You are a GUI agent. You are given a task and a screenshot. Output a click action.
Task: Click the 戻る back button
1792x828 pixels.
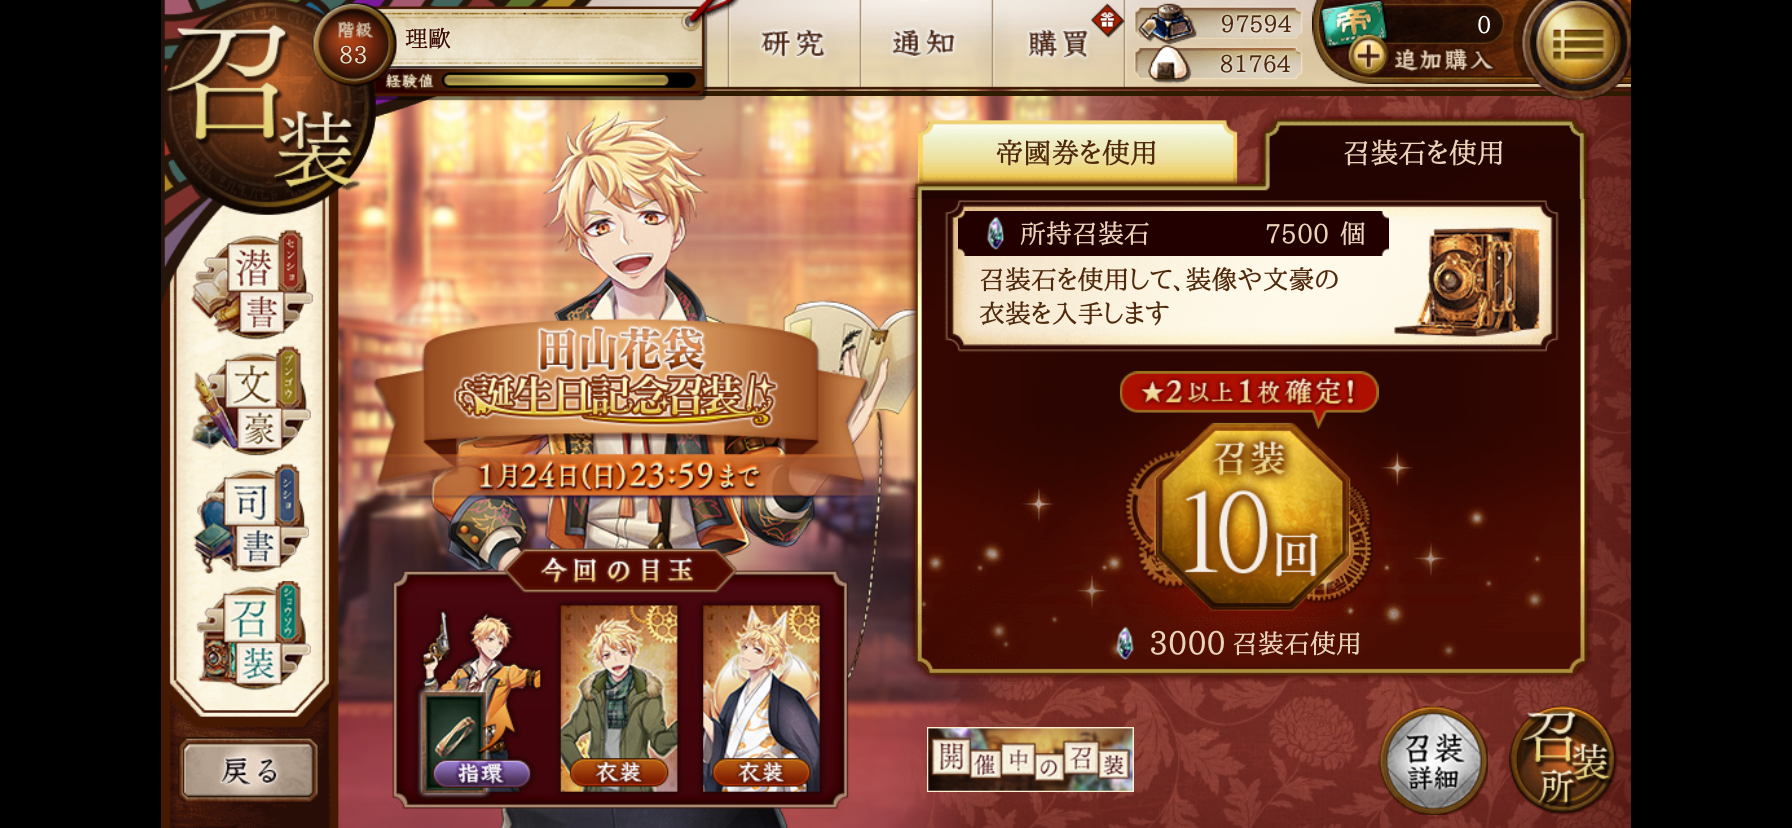[x=249, y=770]
